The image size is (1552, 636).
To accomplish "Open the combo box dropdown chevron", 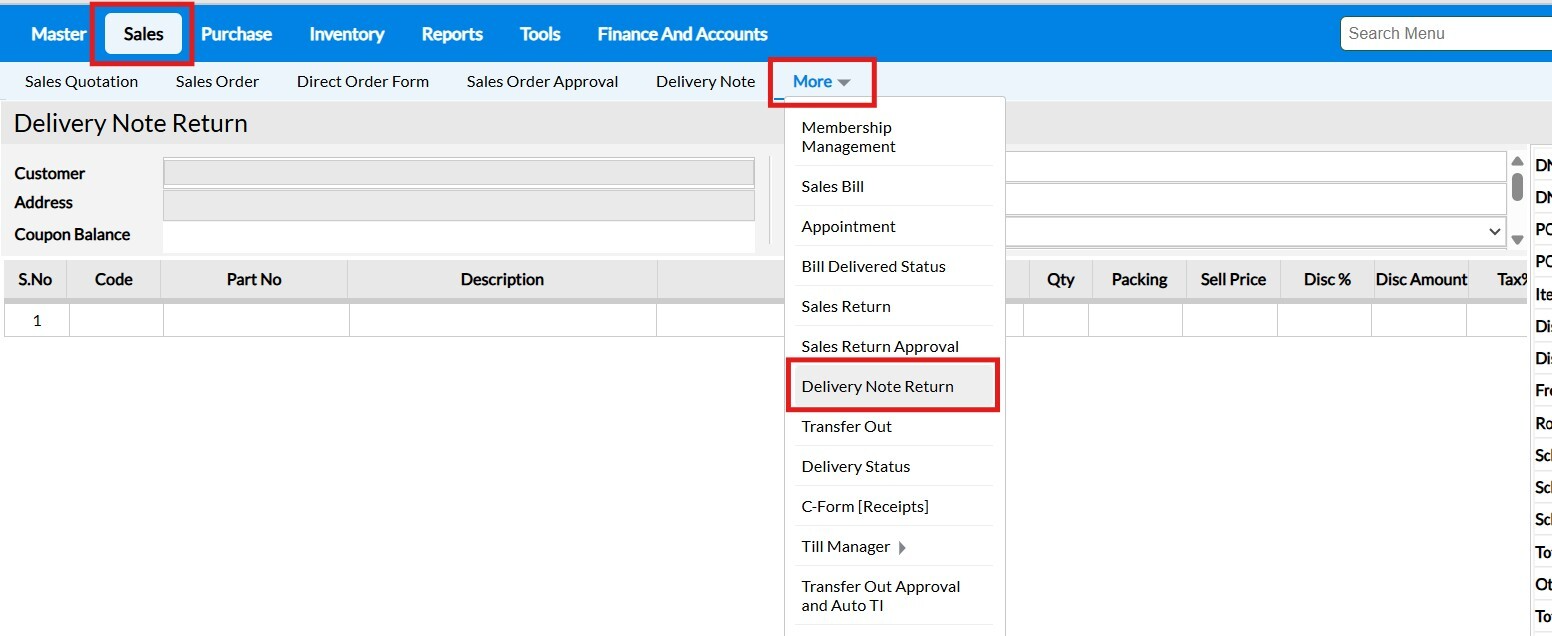I will click(1495, 232).
